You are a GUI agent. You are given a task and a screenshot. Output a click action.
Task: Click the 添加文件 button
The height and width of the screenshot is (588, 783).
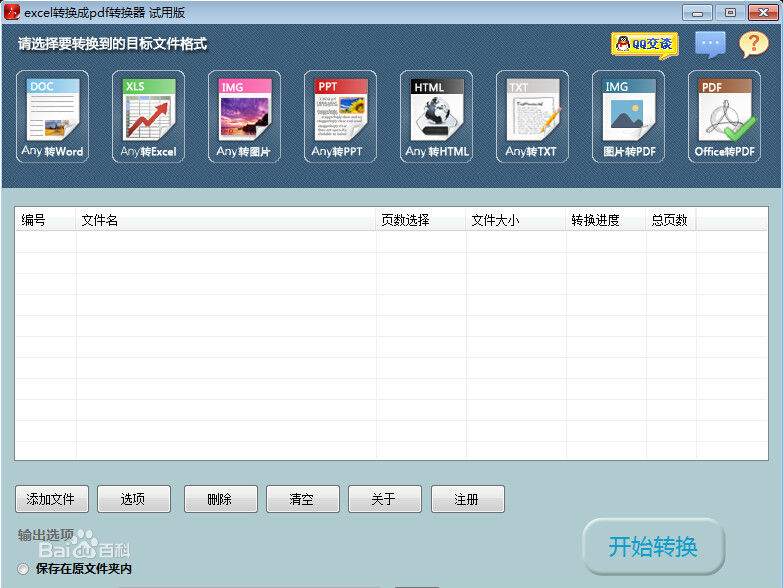[52, 499]
